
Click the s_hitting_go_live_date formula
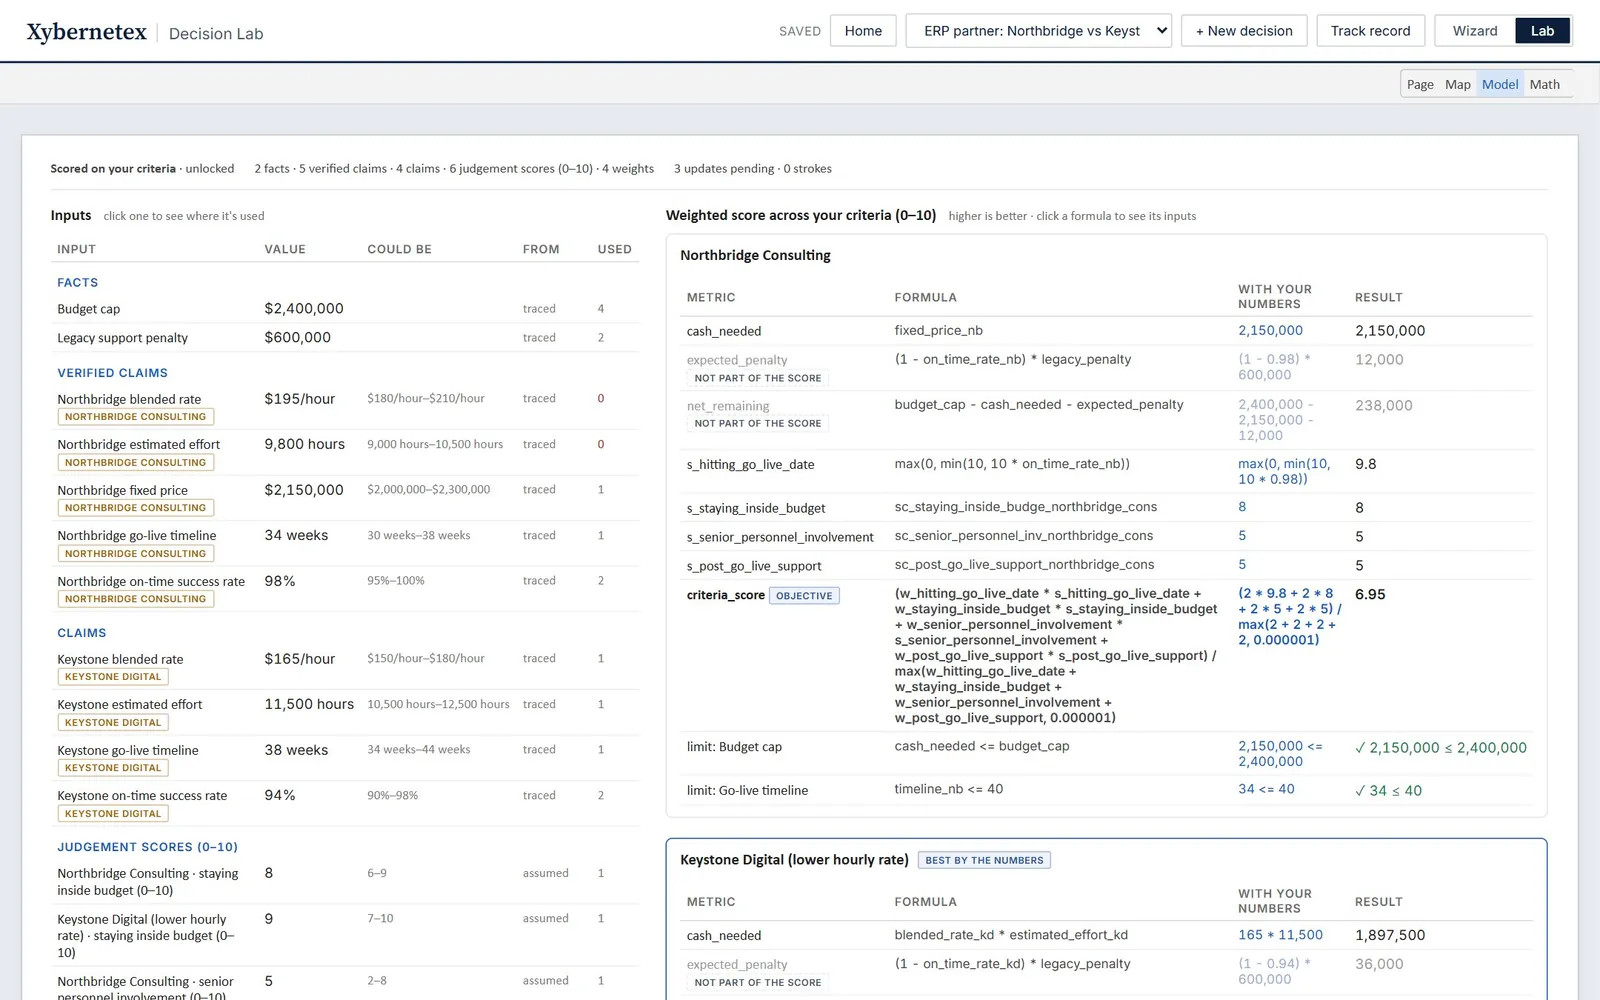coord(1012,463)
